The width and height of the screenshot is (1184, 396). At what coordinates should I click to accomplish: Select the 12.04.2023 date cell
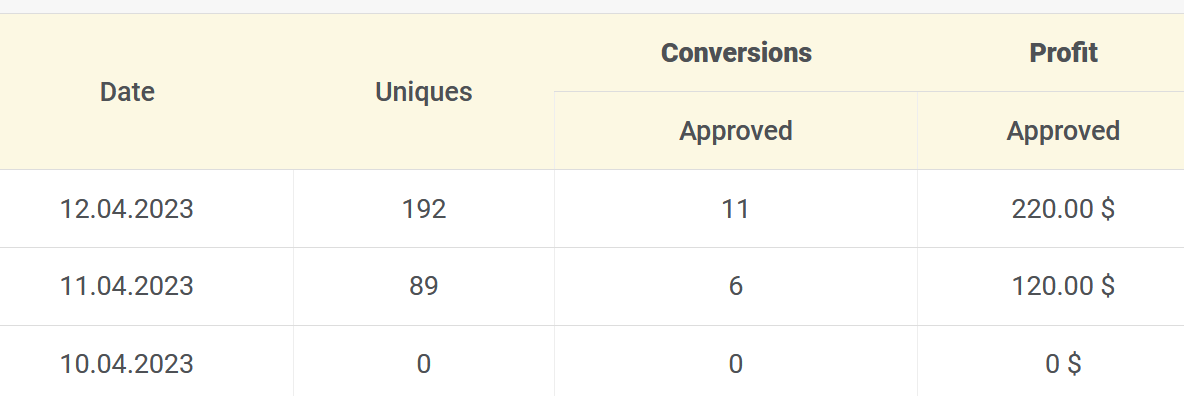[x=127, y=209]
